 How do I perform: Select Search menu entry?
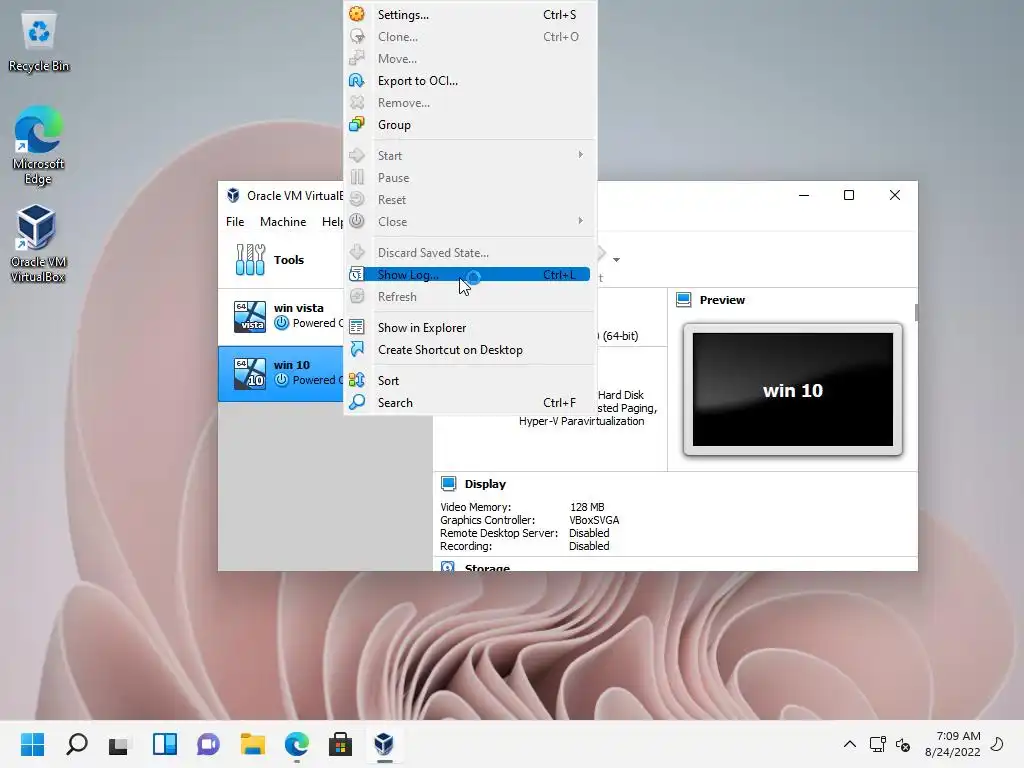pos(470,403)
